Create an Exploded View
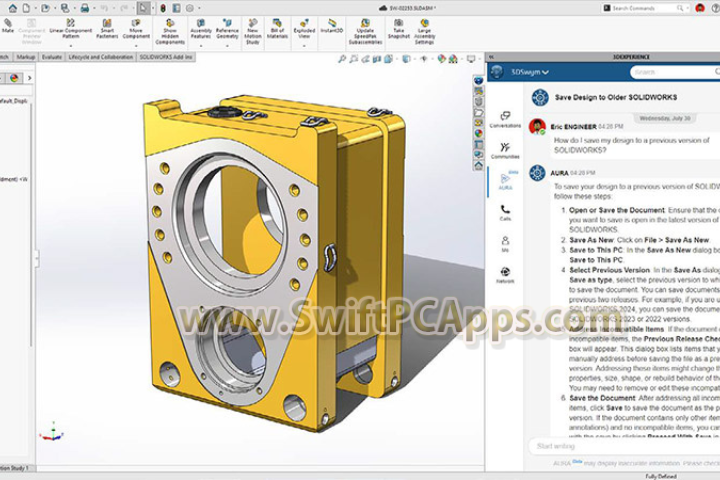The width and height of the screenshot is (720, 480). pyautogui.click(x=304, y=28)
